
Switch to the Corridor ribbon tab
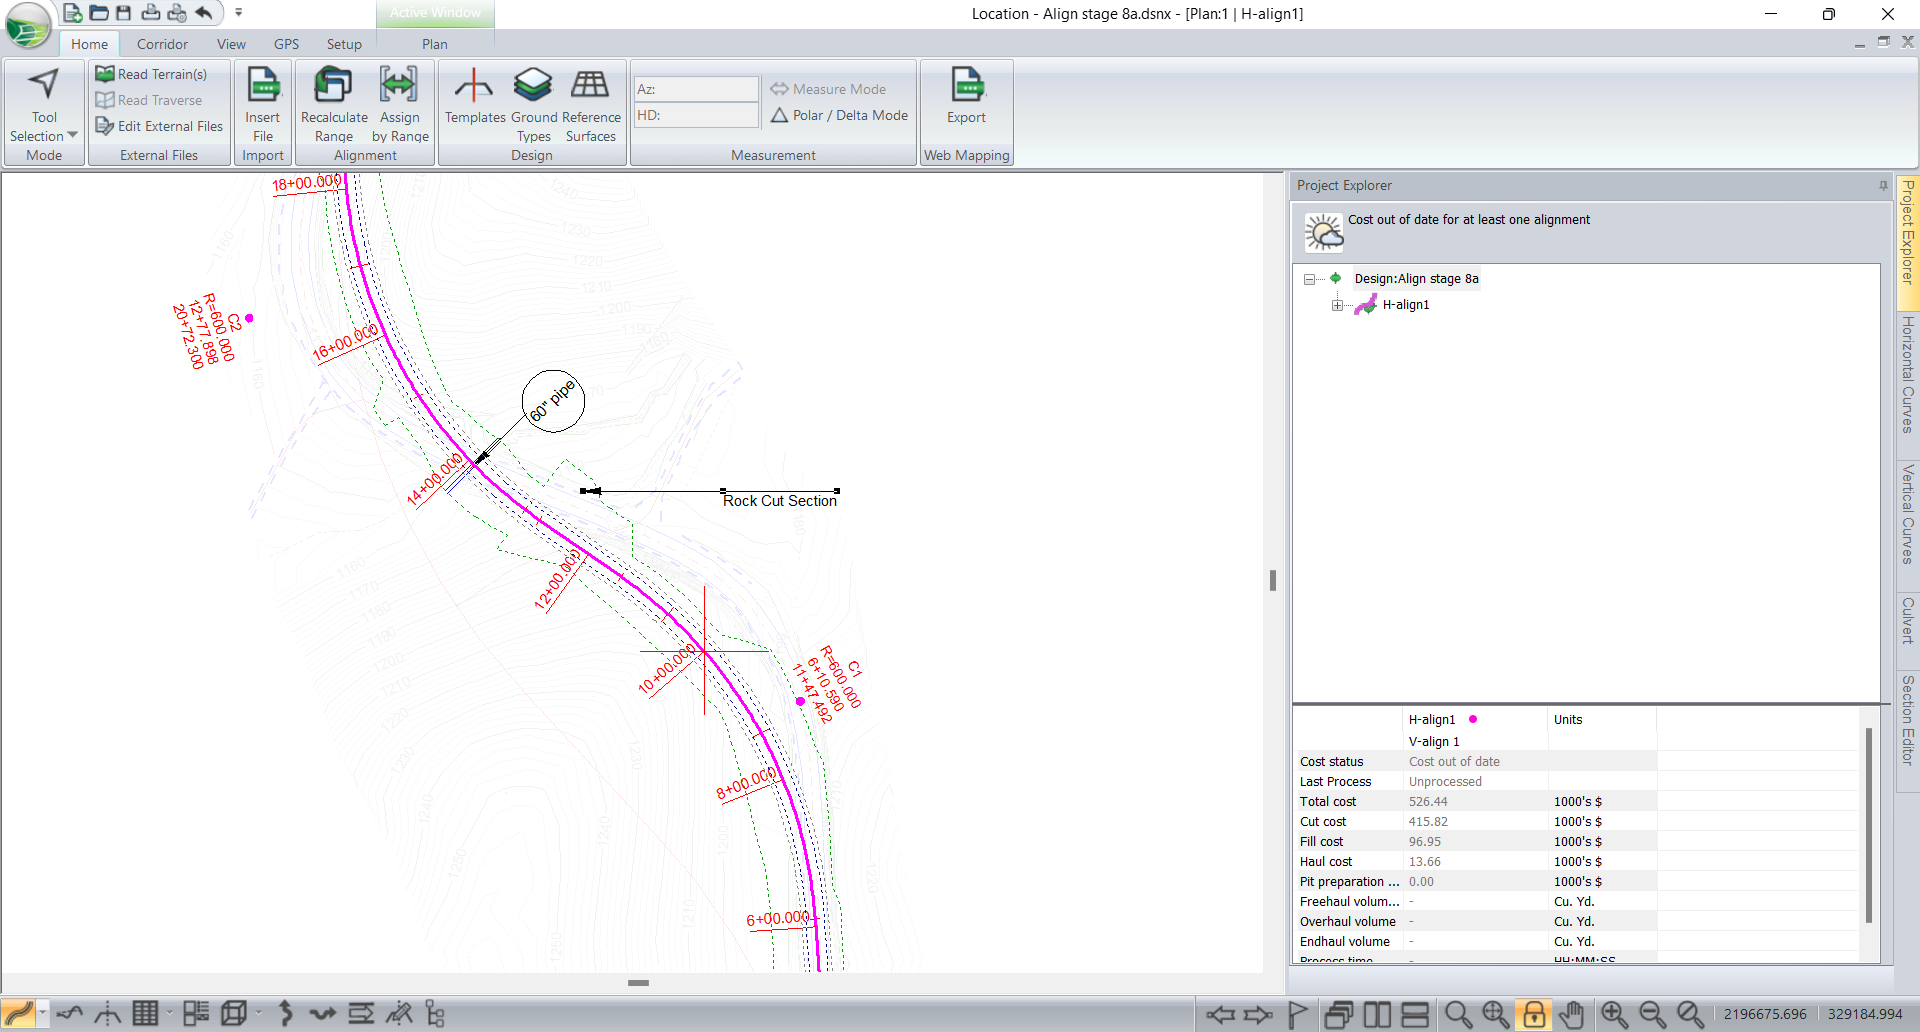tap(162, 44)
